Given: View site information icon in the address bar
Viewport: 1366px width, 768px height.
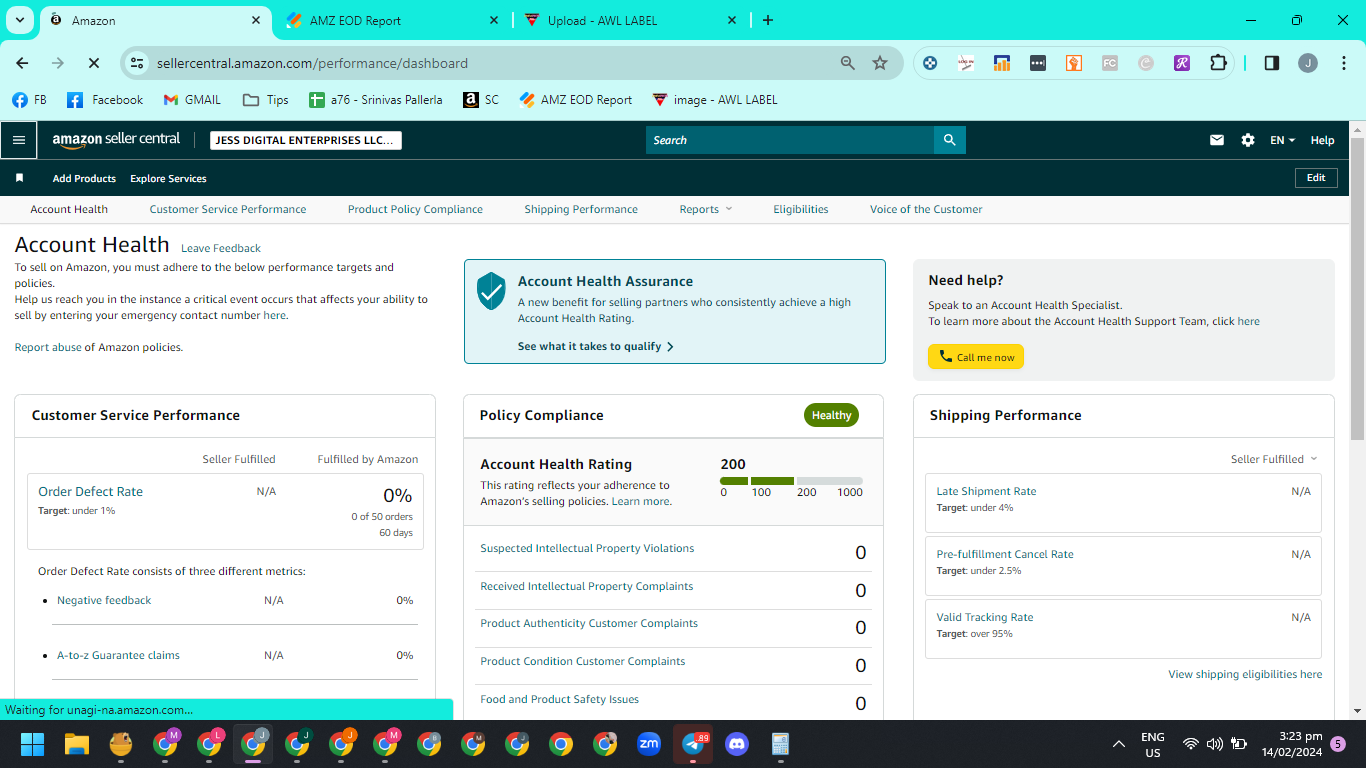Looking at the screenshot, I should click(x=137, y=63).
